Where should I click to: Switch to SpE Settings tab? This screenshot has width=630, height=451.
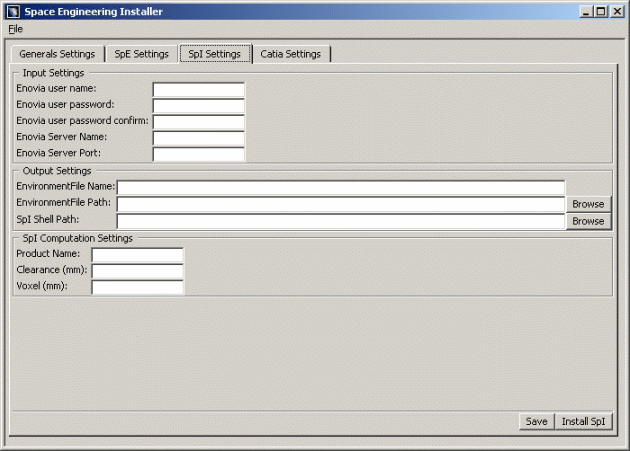coord(141,54)
